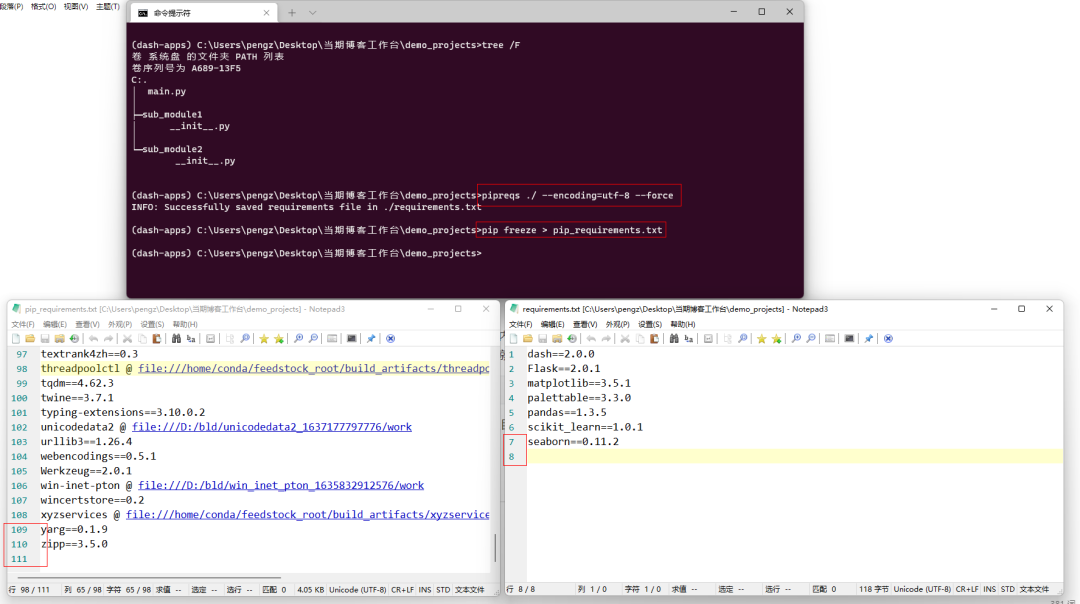
Task: Click the New document icon in the requirements.txt toolbar
Action: click(x=513, y=338)
